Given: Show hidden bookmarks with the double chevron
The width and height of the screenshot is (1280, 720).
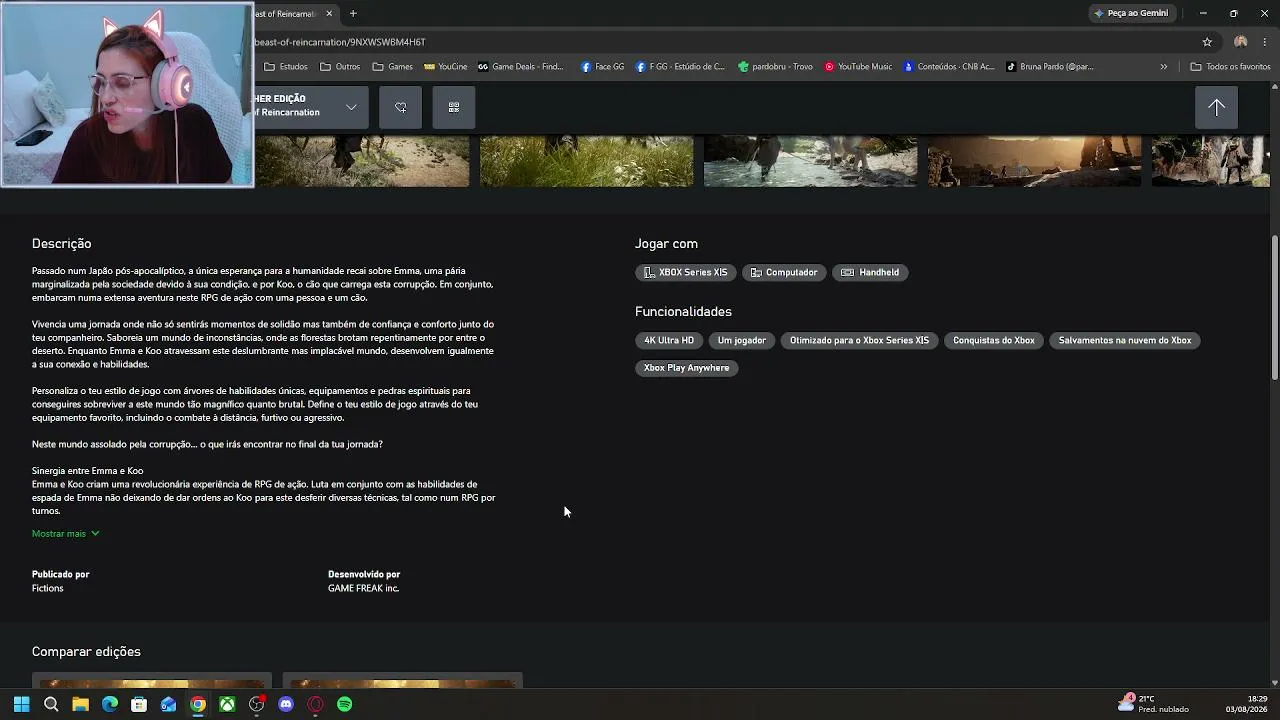Looking at the screenshot, I should pos(1163,67).
